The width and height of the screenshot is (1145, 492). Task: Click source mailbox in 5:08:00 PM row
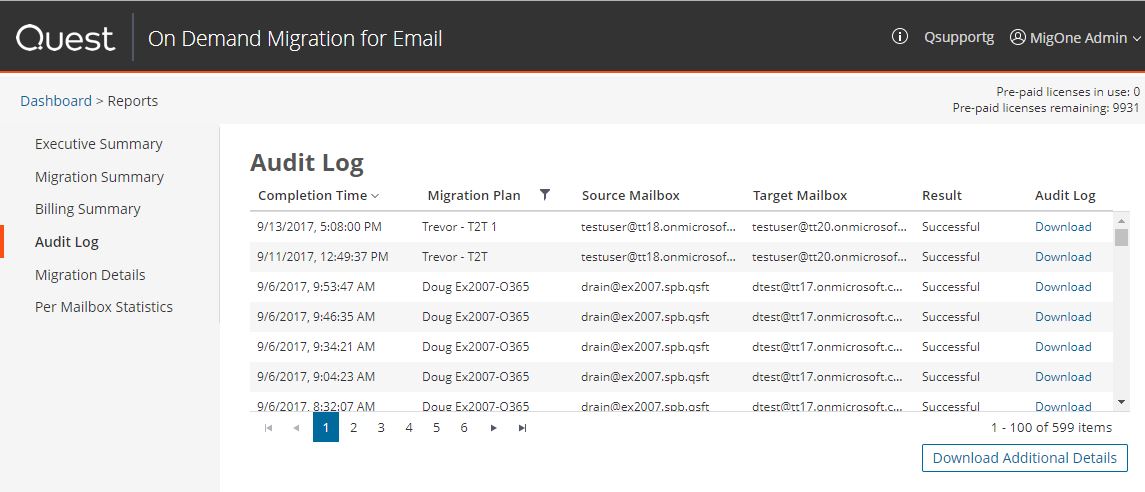tap(659, 226)
